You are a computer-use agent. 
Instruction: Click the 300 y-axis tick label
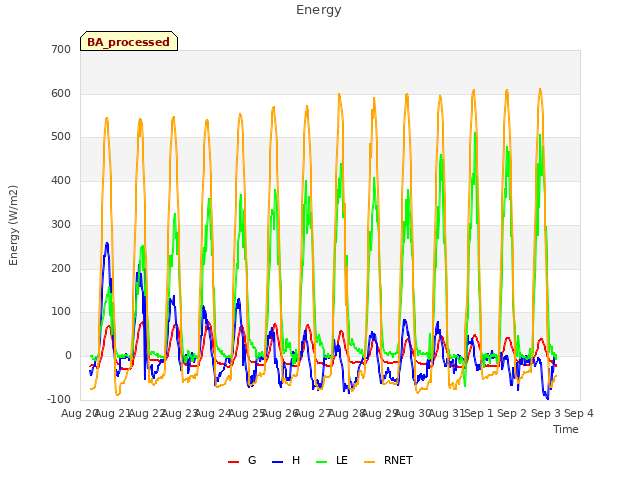(61, 224)
